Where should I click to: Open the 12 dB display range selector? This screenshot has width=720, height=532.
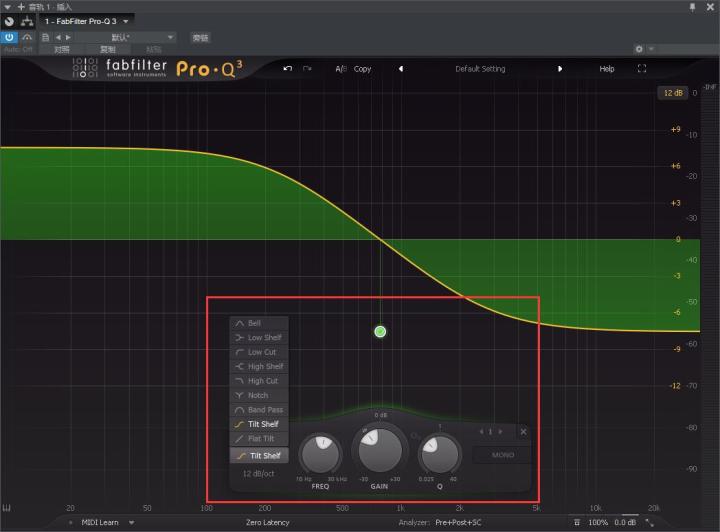(x=673, y=93)
